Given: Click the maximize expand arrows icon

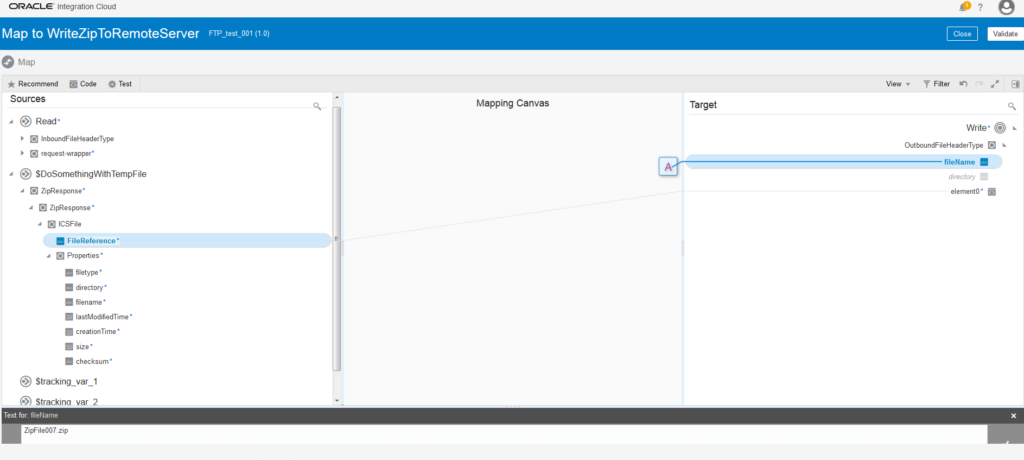Looking at the screenshot, I should tap(995, 84).
